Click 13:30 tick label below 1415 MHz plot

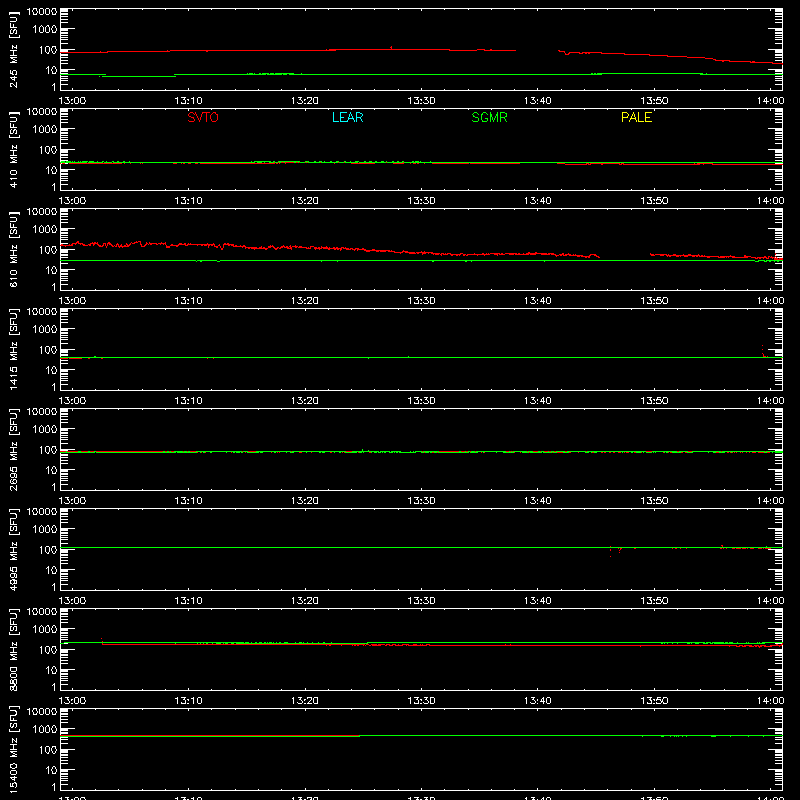click(421, 401)
